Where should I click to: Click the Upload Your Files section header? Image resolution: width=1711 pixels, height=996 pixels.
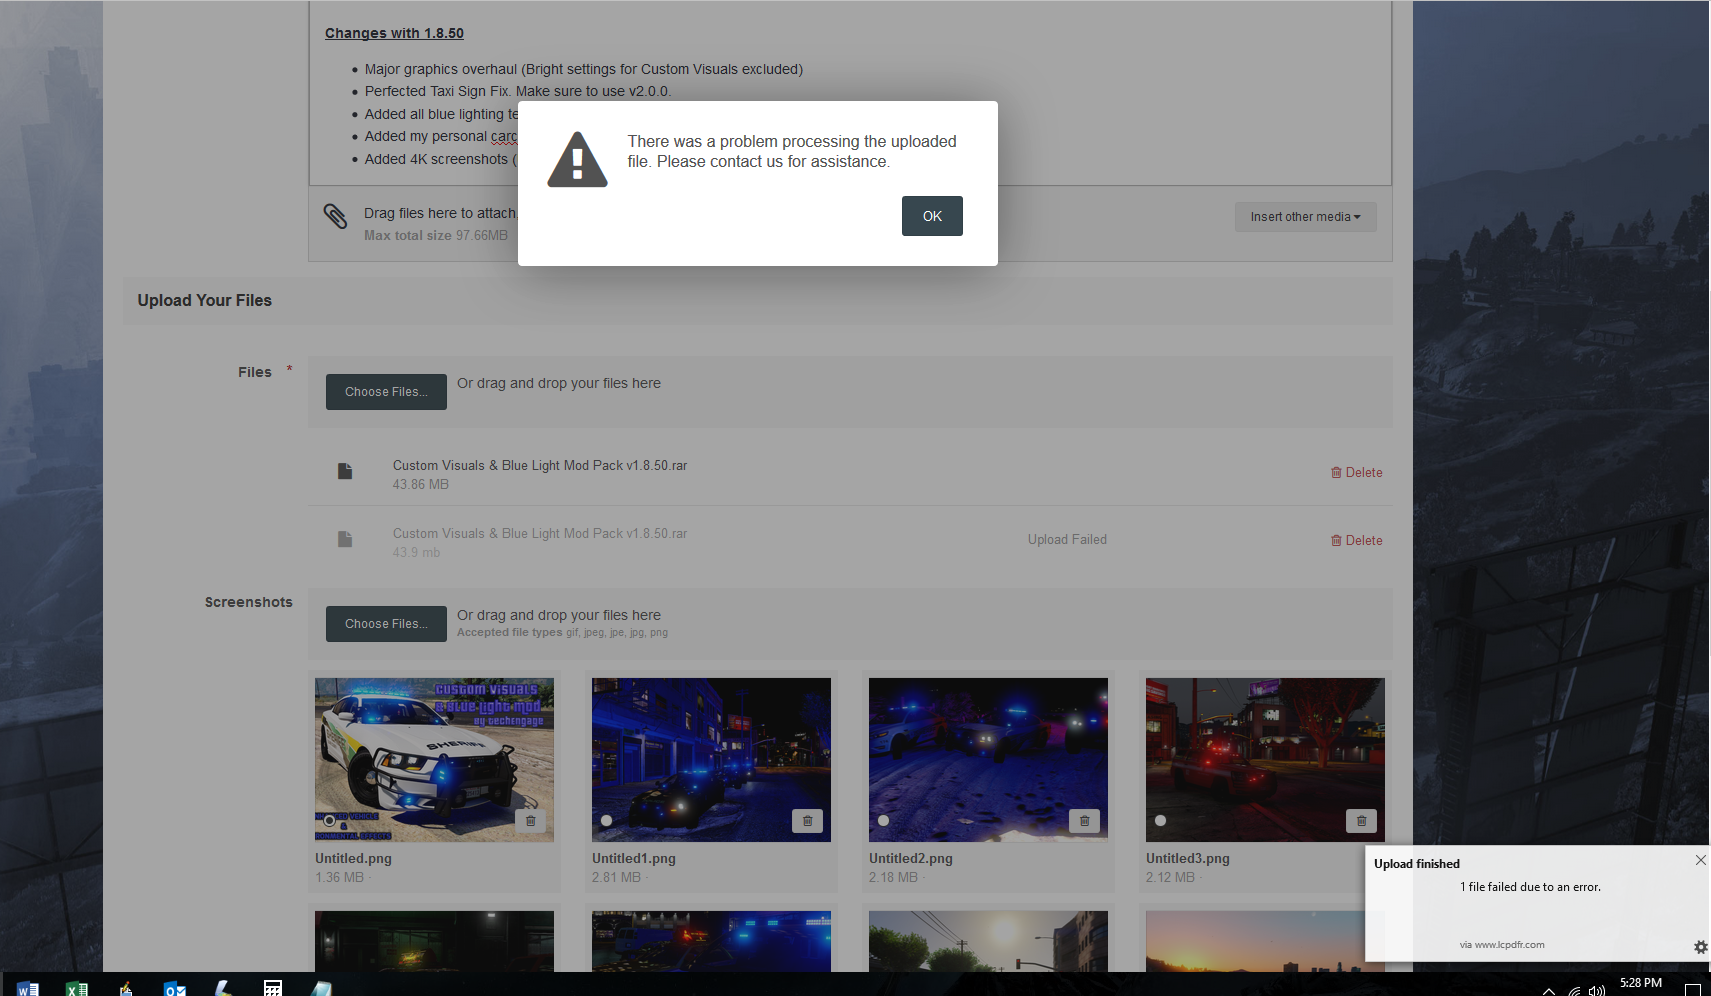(x=205, y=301)
